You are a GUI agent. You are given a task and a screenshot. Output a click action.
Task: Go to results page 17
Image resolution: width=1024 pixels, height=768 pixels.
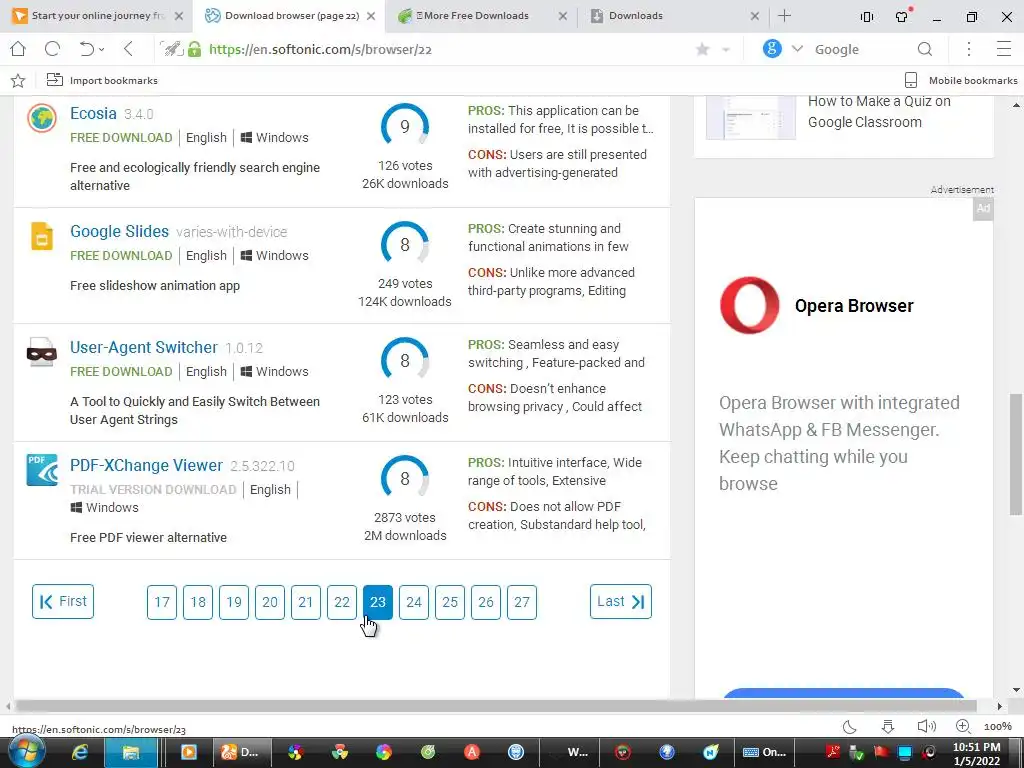162,602
